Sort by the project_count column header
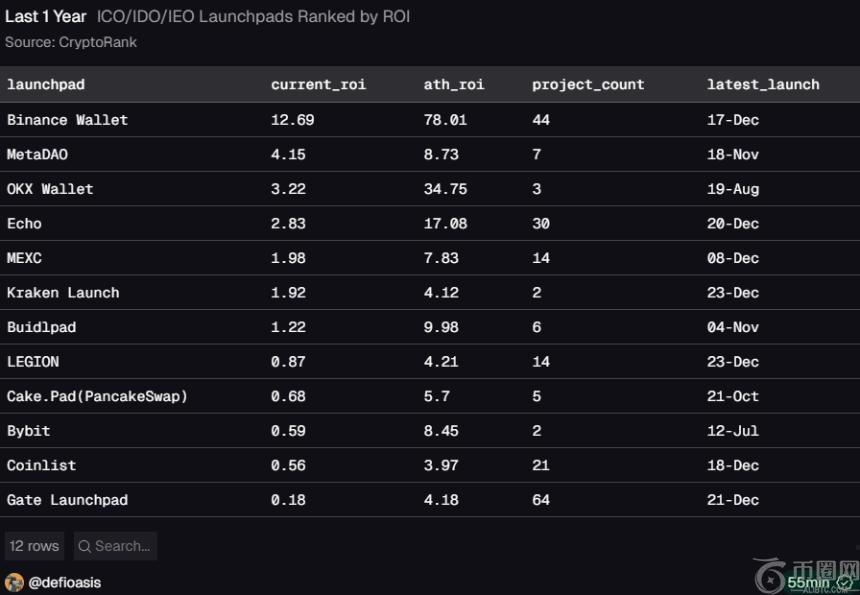Image resolution: width=860 pixels, height=595 pixels. coord(588,84)
